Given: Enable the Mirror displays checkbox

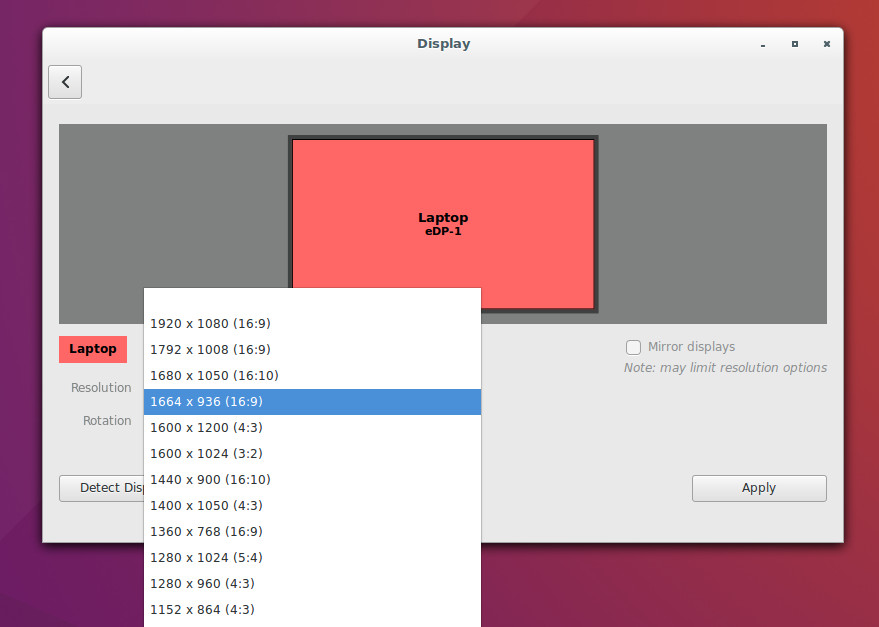Looking at the screenshot, I should point(633,347).
